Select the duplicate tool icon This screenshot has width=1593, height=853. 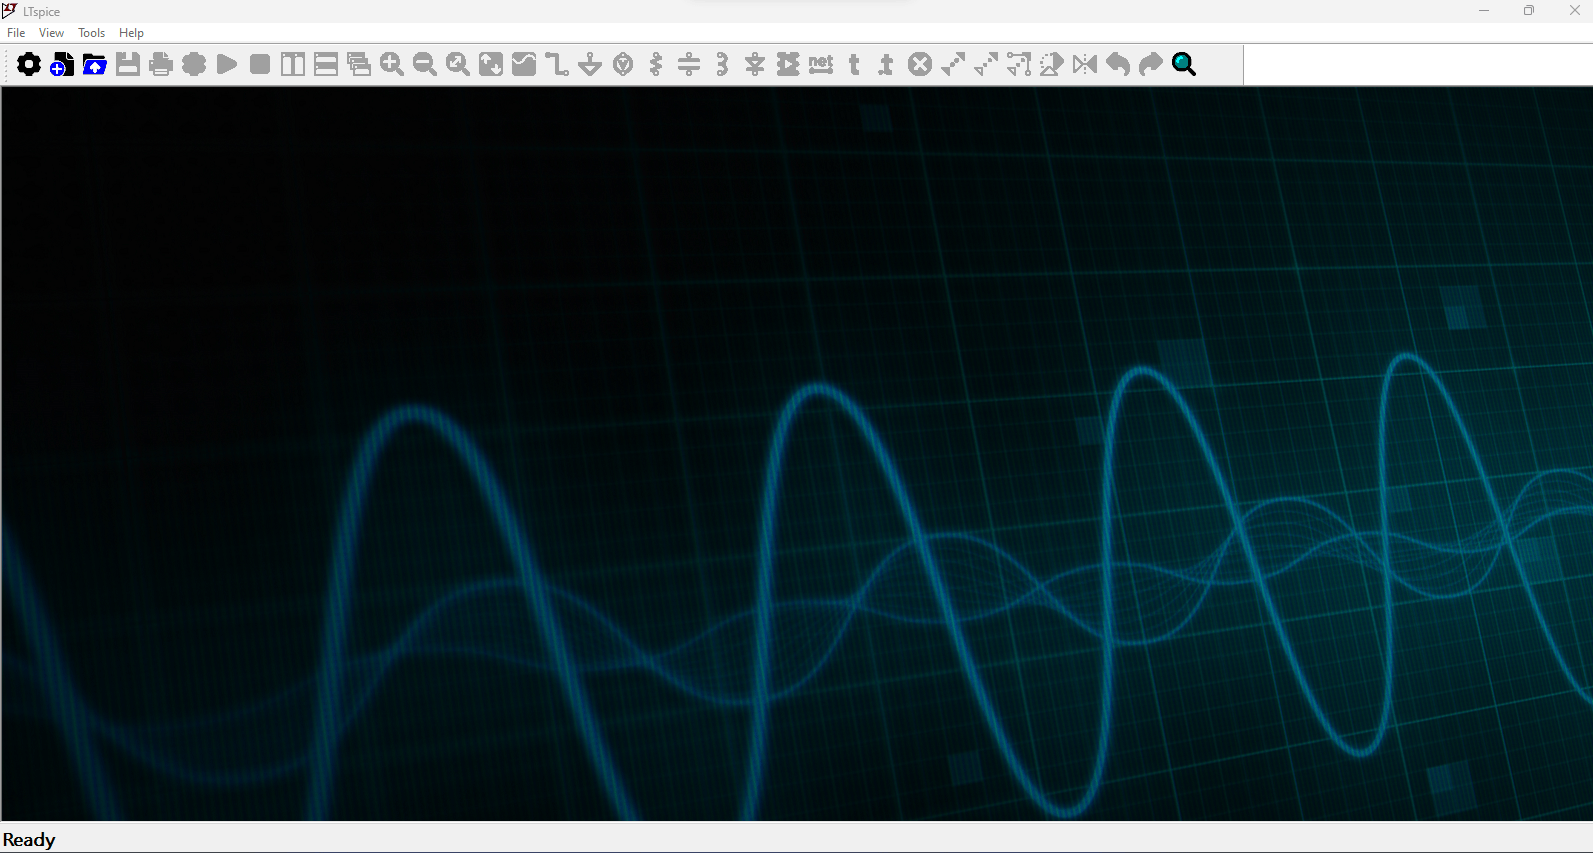tap(953, 65)
